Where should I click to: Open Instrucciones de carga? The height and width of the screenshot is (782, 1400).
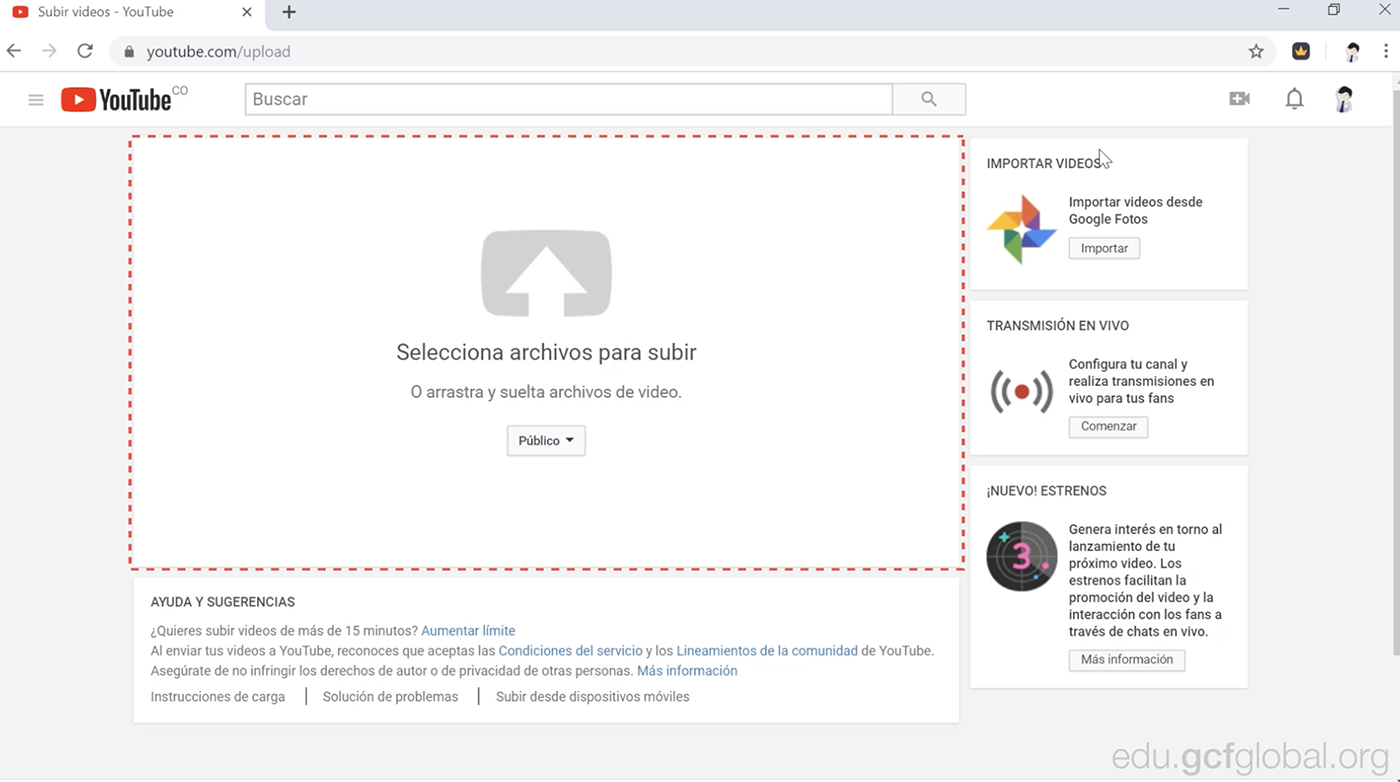218,697
